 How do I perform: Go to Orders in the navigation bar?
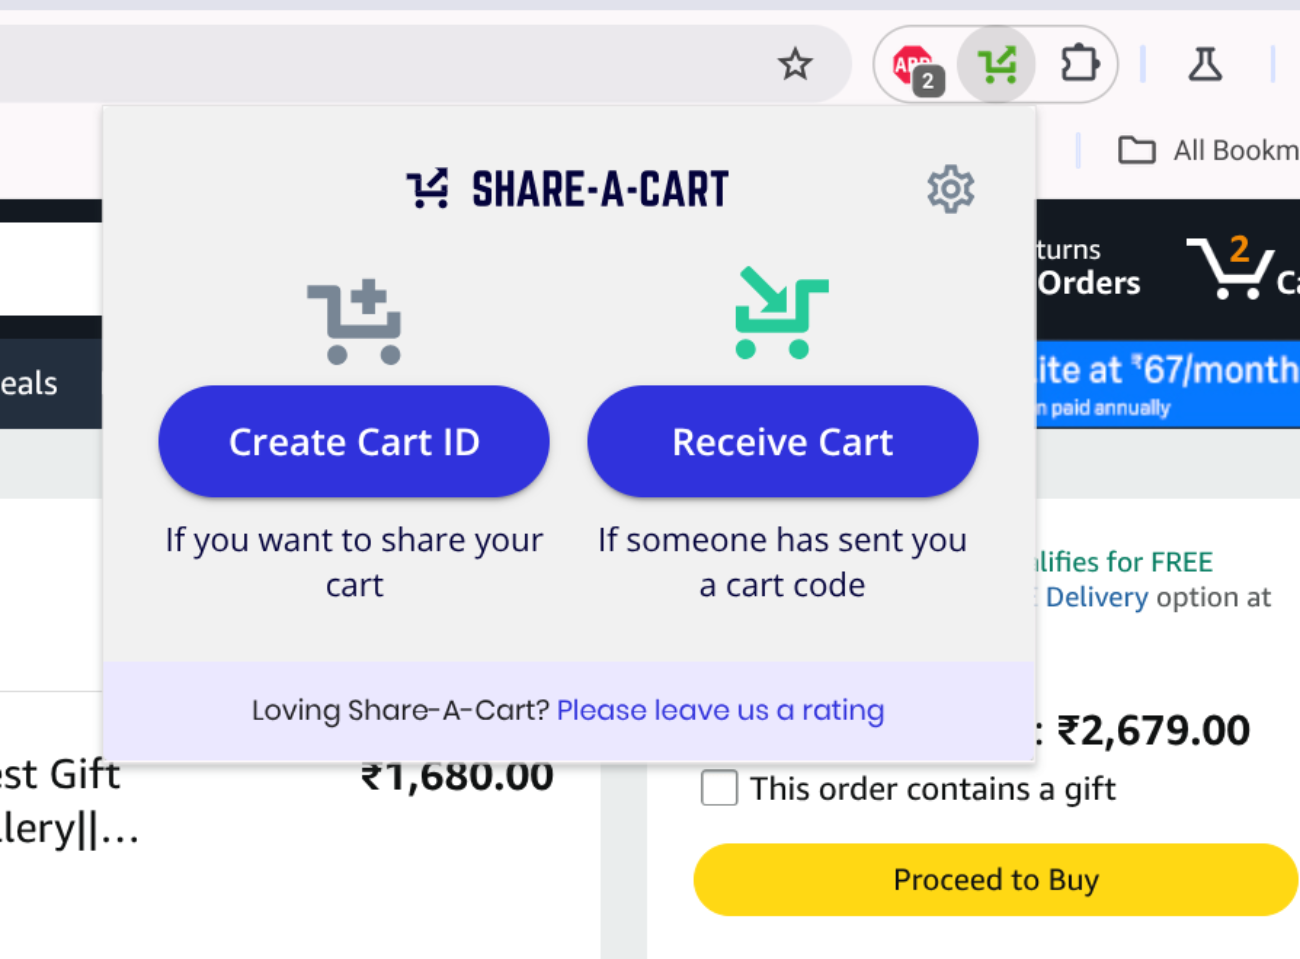(1089, 283)
